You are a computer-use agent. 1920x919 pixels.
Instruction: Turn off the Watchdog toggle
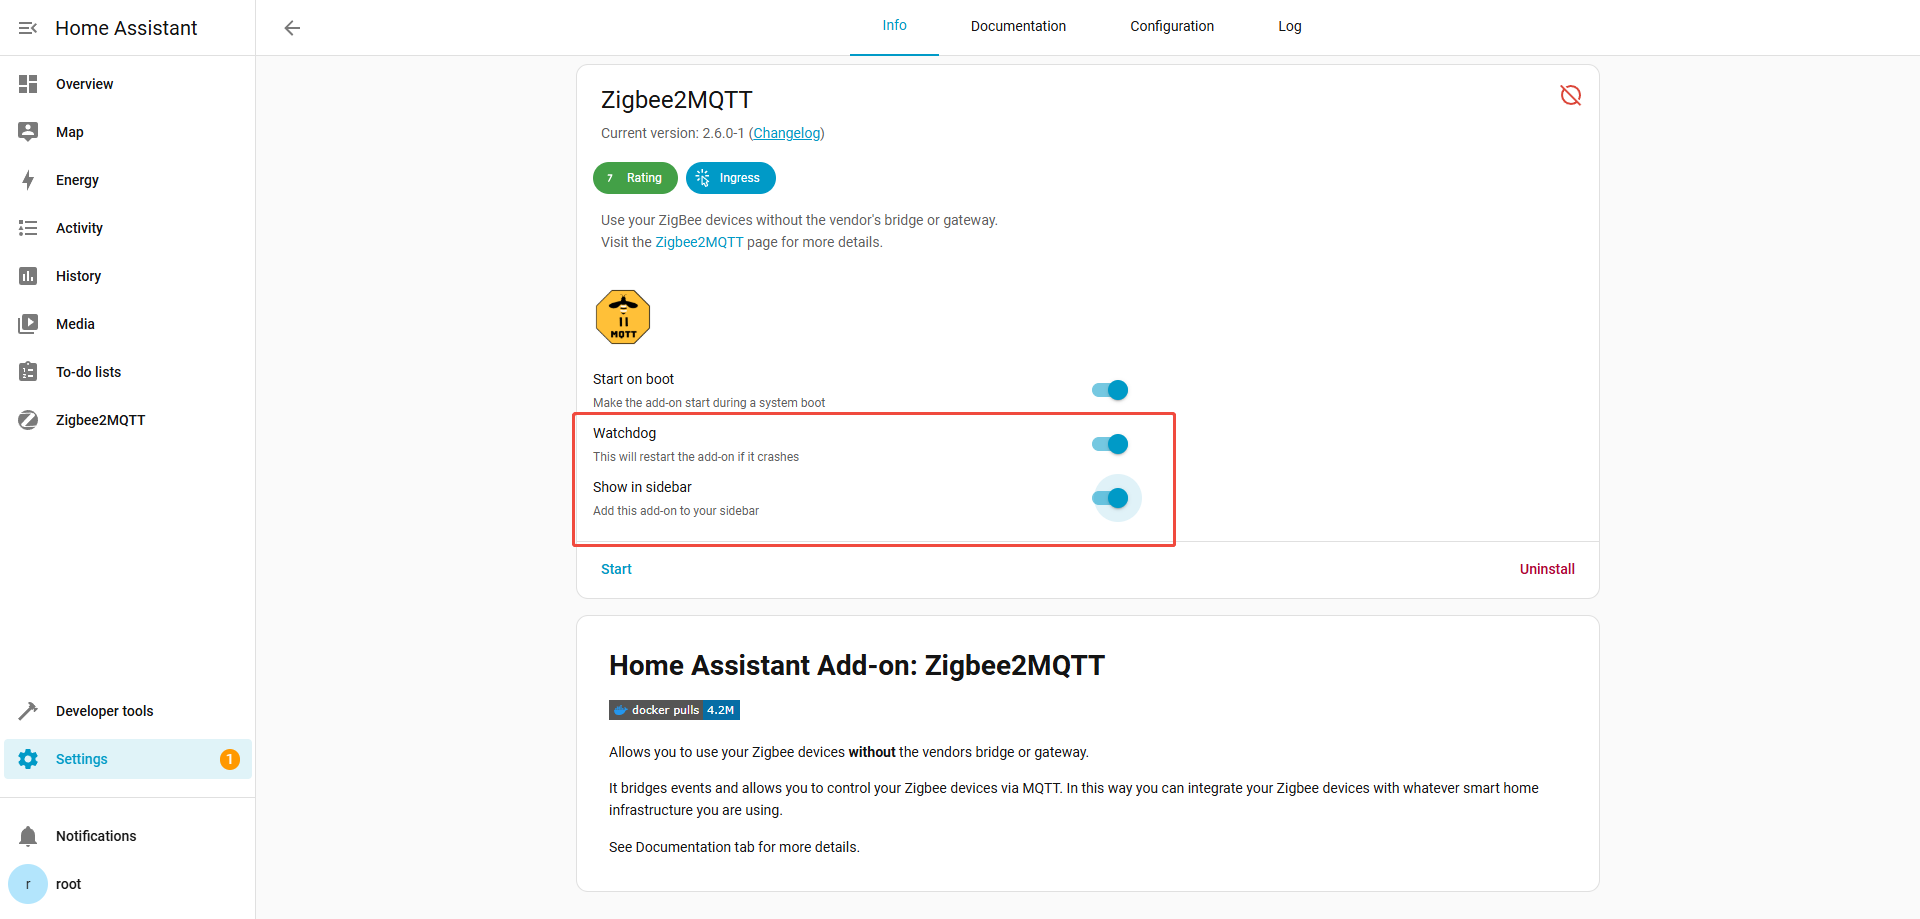[1110, 444]
